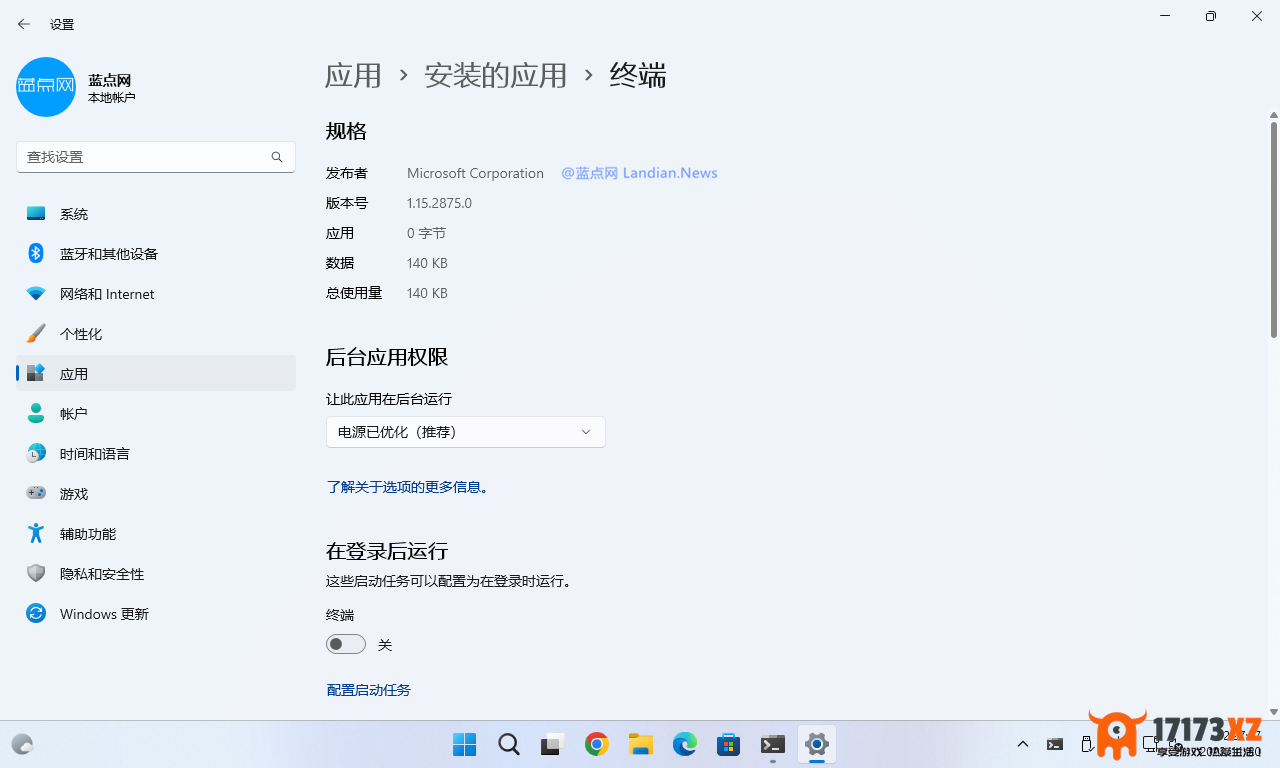The width and height of the screenshot is (1280, 768).
Task: Show hidden system tray icons
Action: pos(1023,744)
